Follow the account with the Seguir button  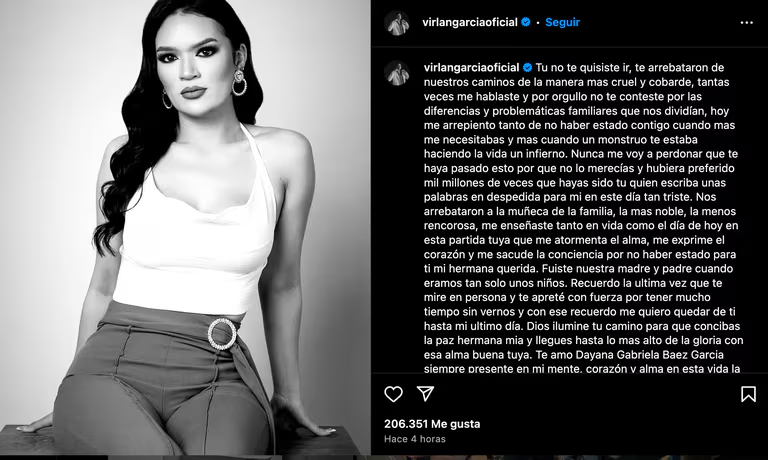click(x=562, y=22)
